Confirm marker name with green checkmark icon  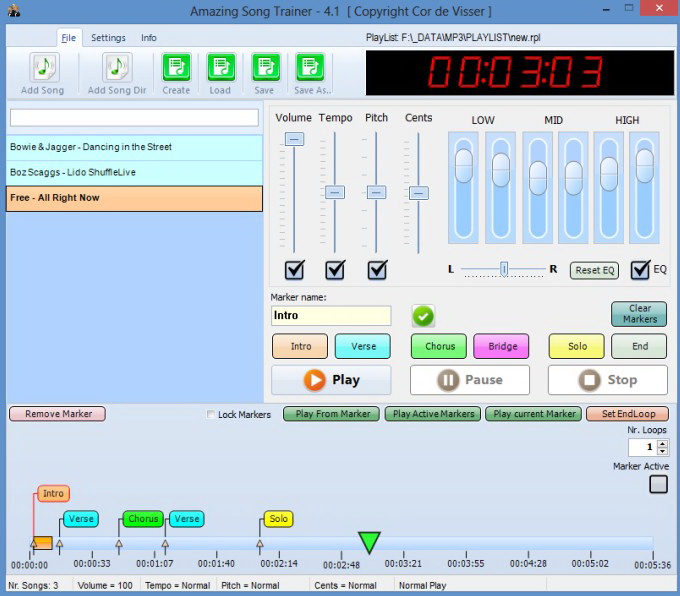pos(423,316)
